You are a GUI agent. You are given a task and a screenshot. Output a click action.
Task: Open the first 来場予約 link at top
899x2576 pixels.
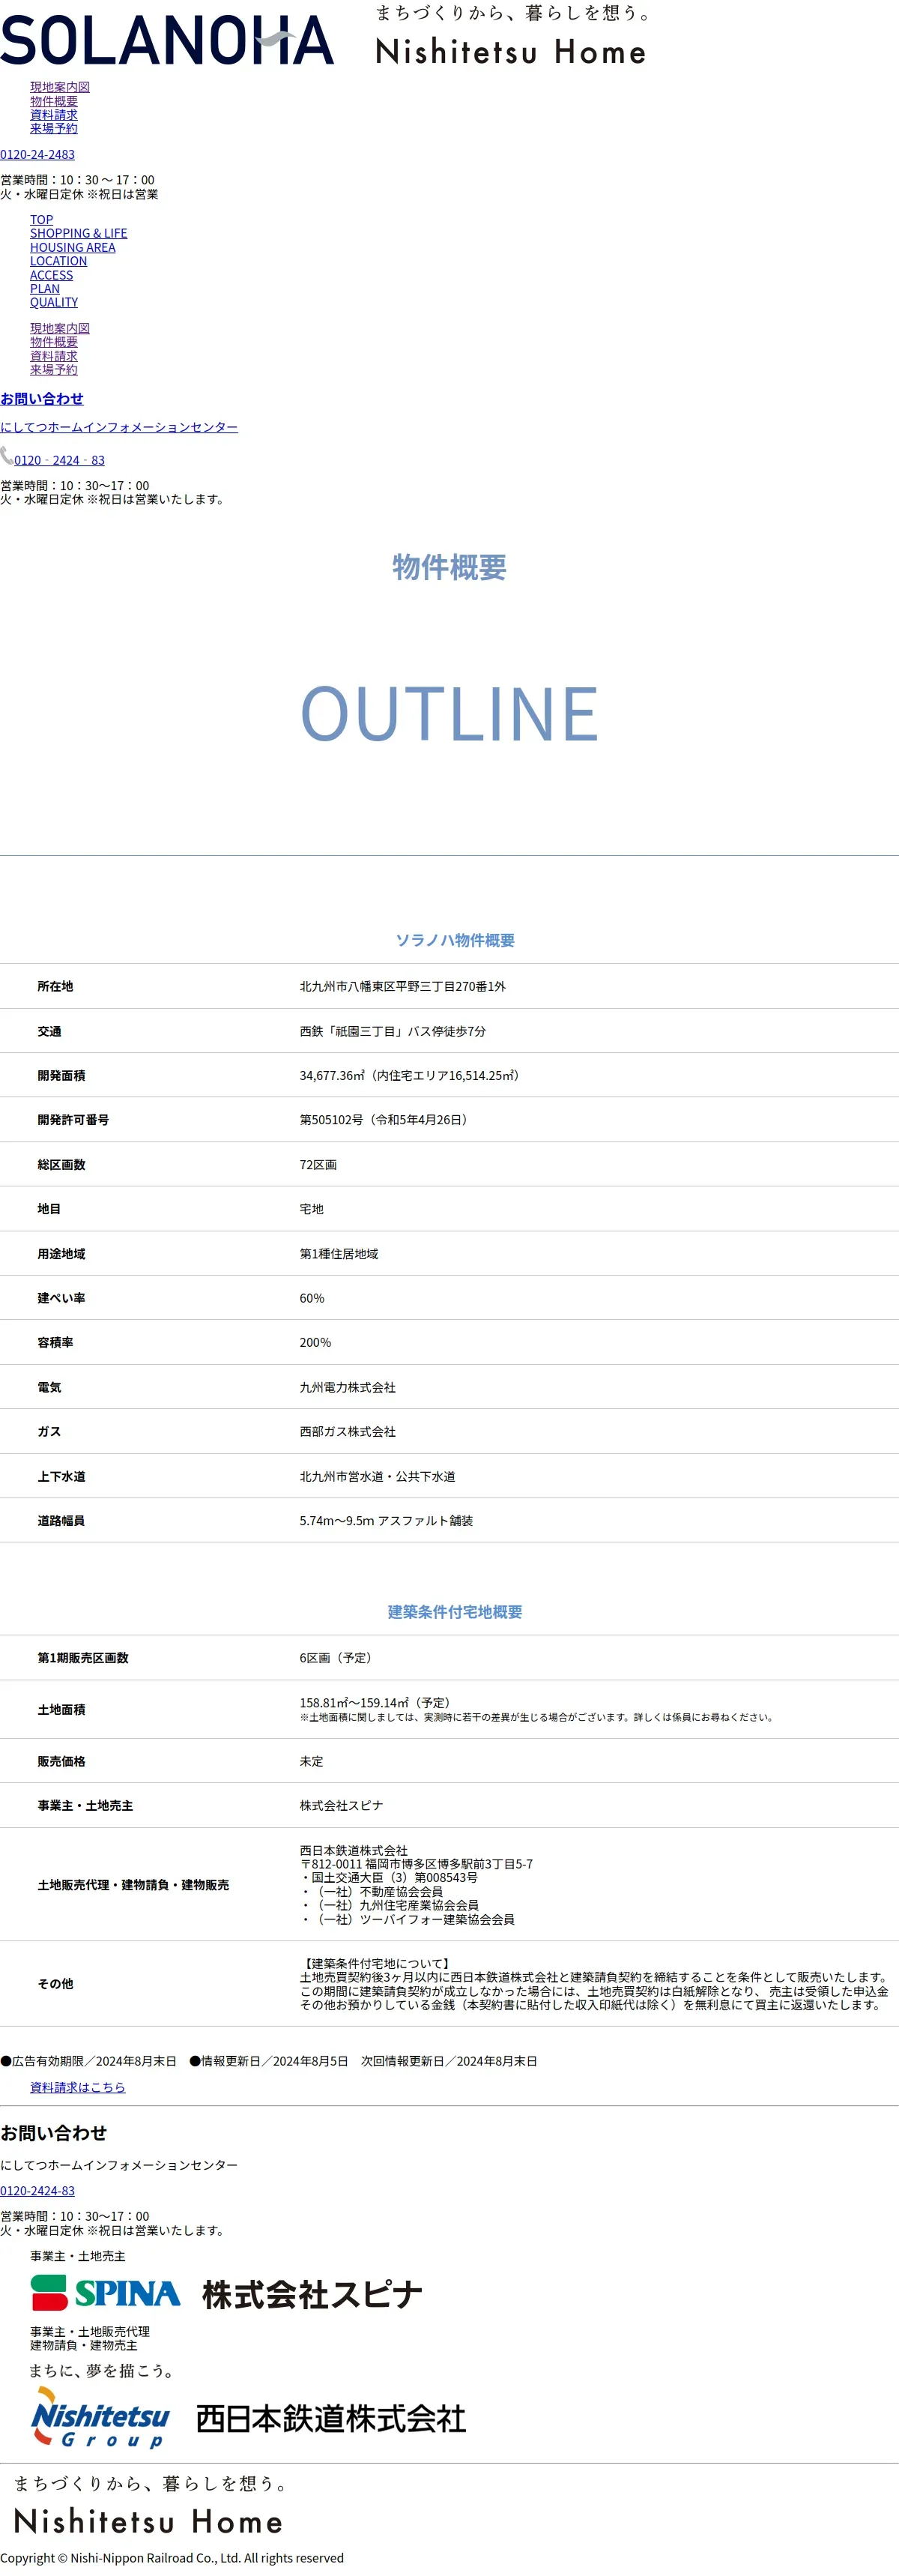[x=54, y=128]
